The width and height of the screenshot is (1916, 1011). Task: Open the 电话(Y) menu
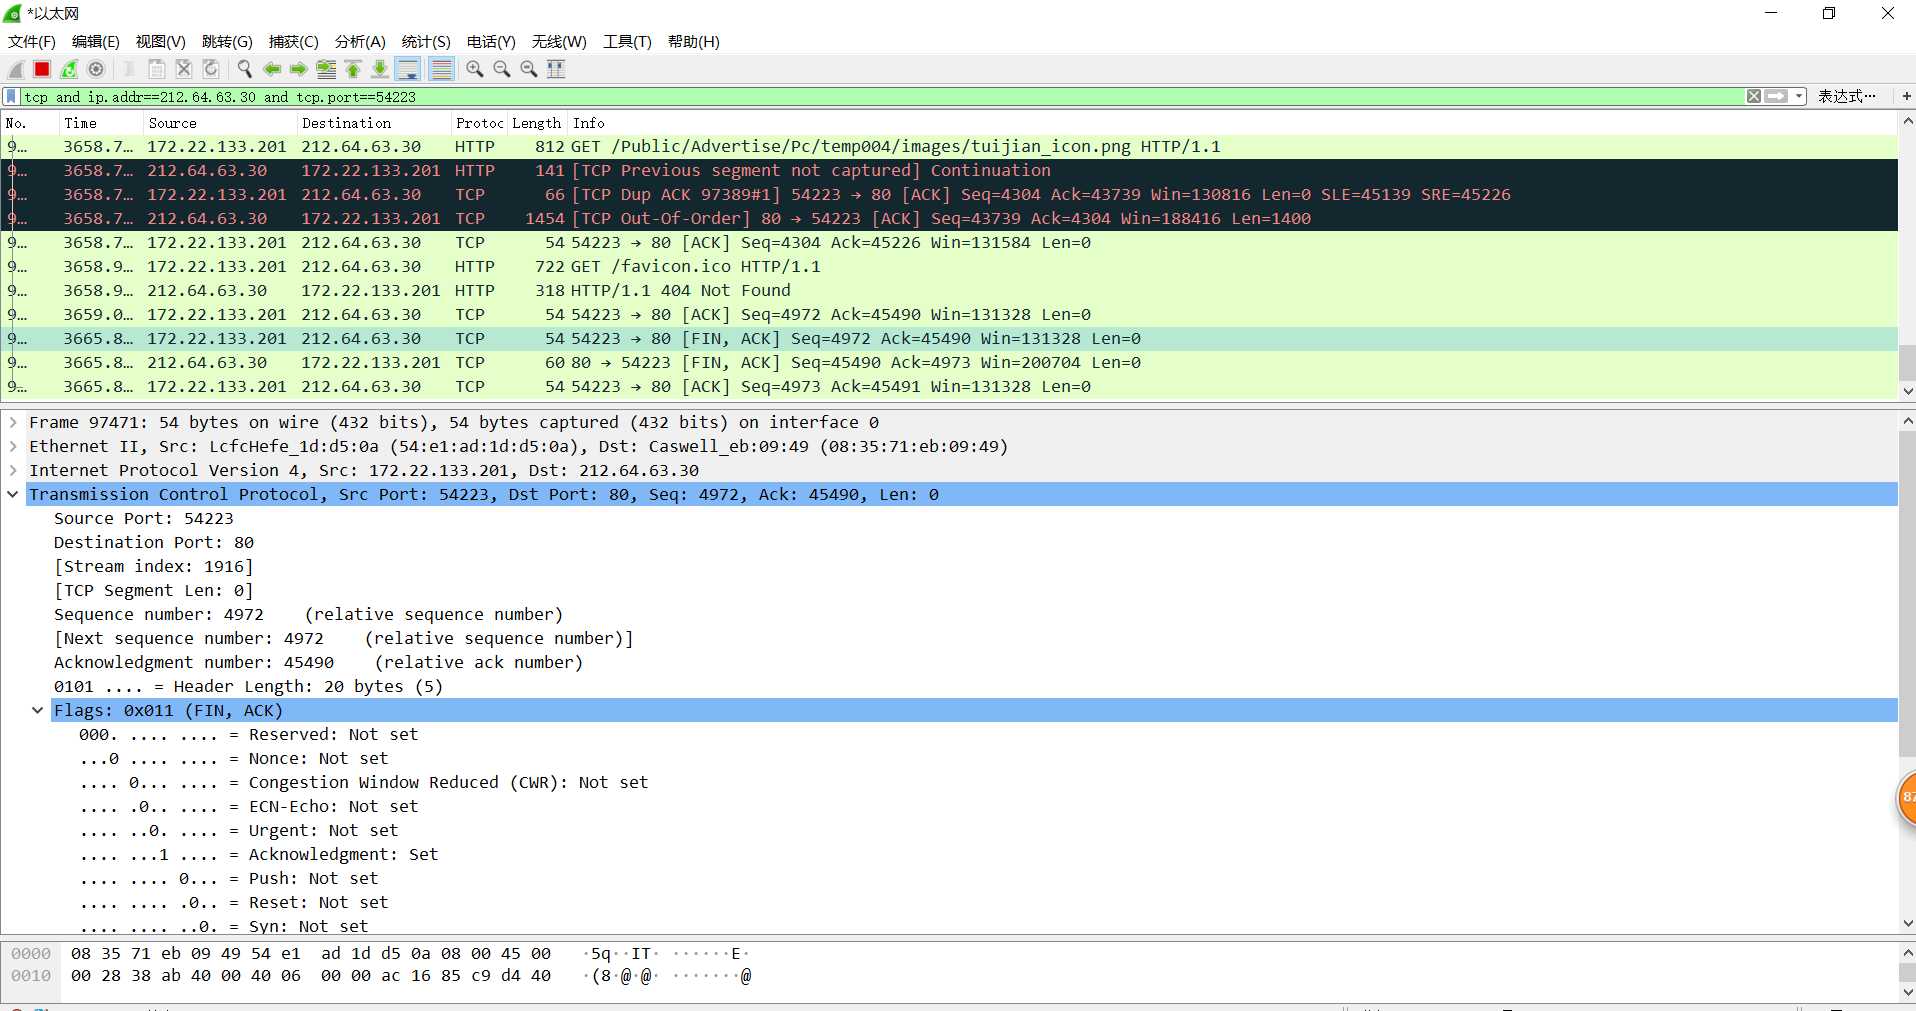[491, 41]
